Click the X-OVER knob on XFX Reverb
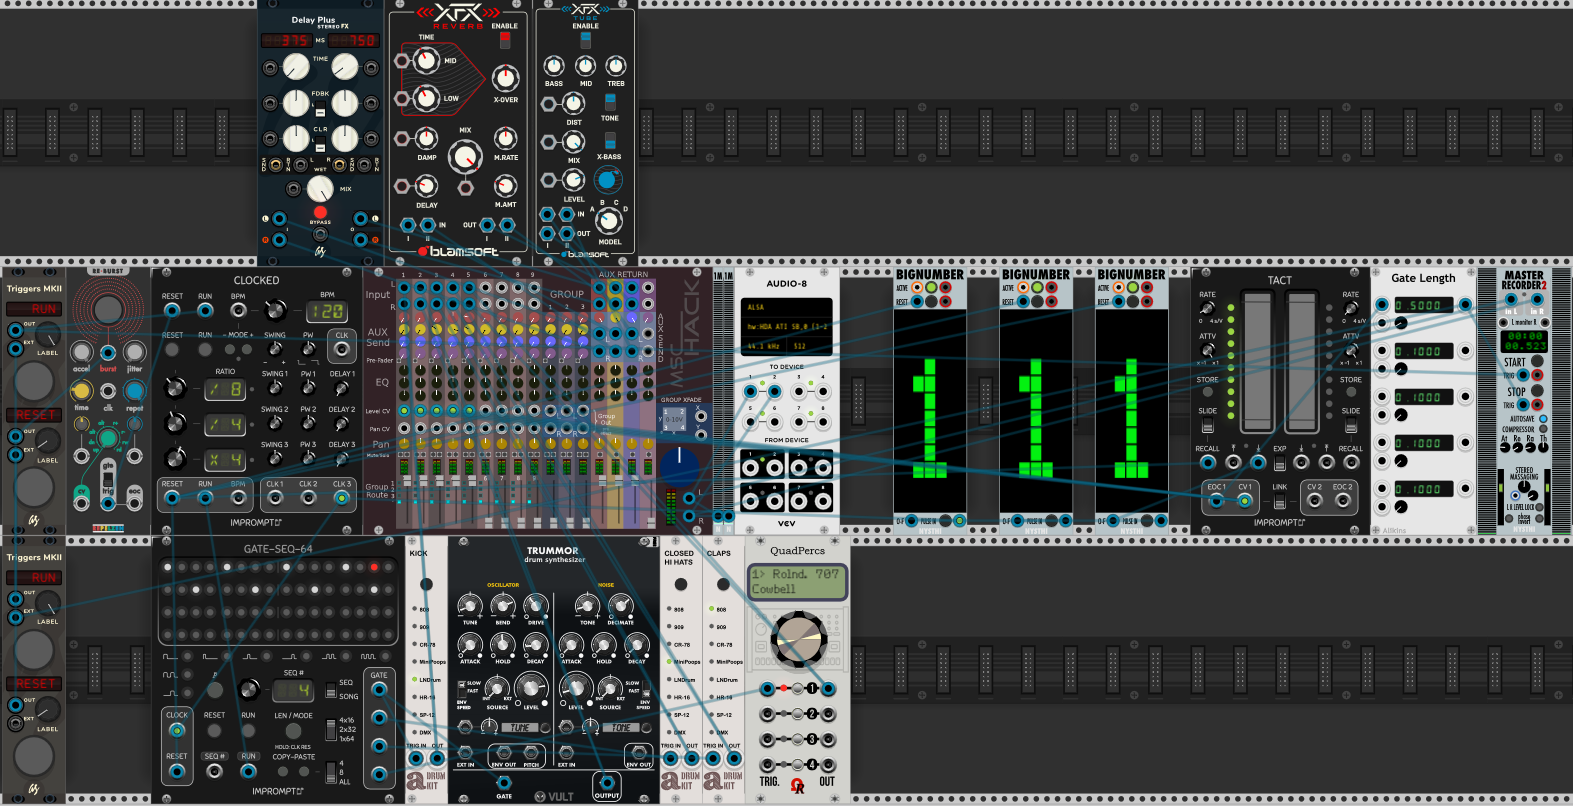Screen dimensions: 1573x806 click(506, 78)
